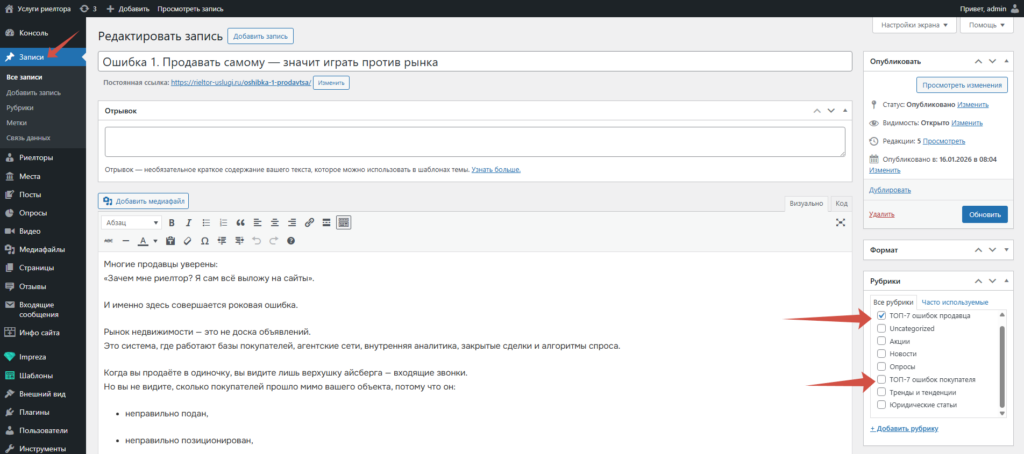The image size is (1024, 454).
Task: Open the Часто используемые categories tab
Action: 954,302
